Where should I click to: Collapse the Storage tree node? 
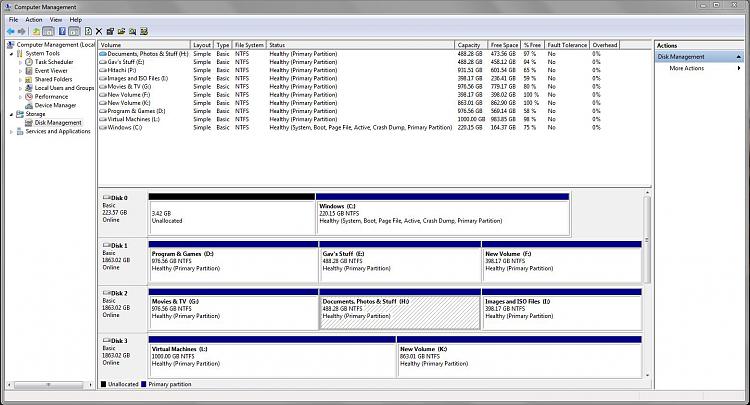(11, 114)
